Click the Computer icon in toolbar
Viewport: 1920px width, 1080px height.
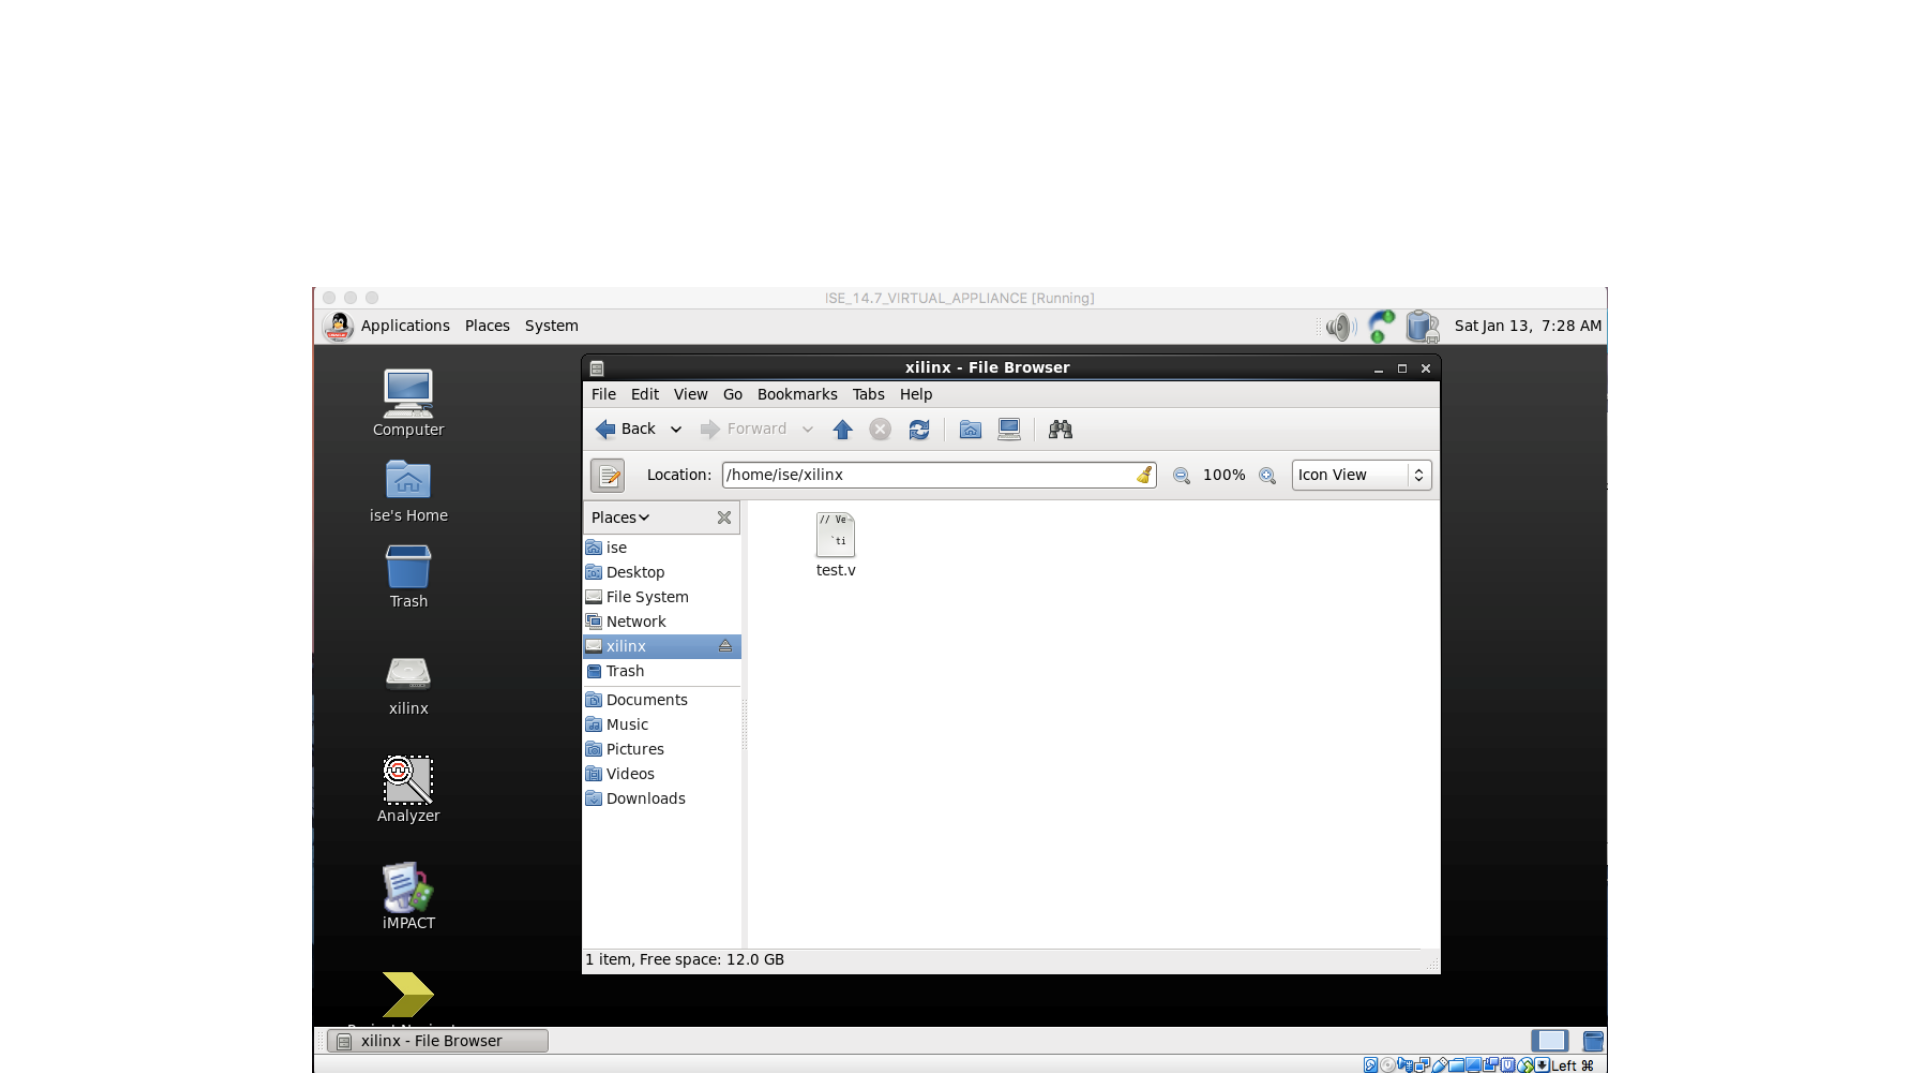(1009, 430)
